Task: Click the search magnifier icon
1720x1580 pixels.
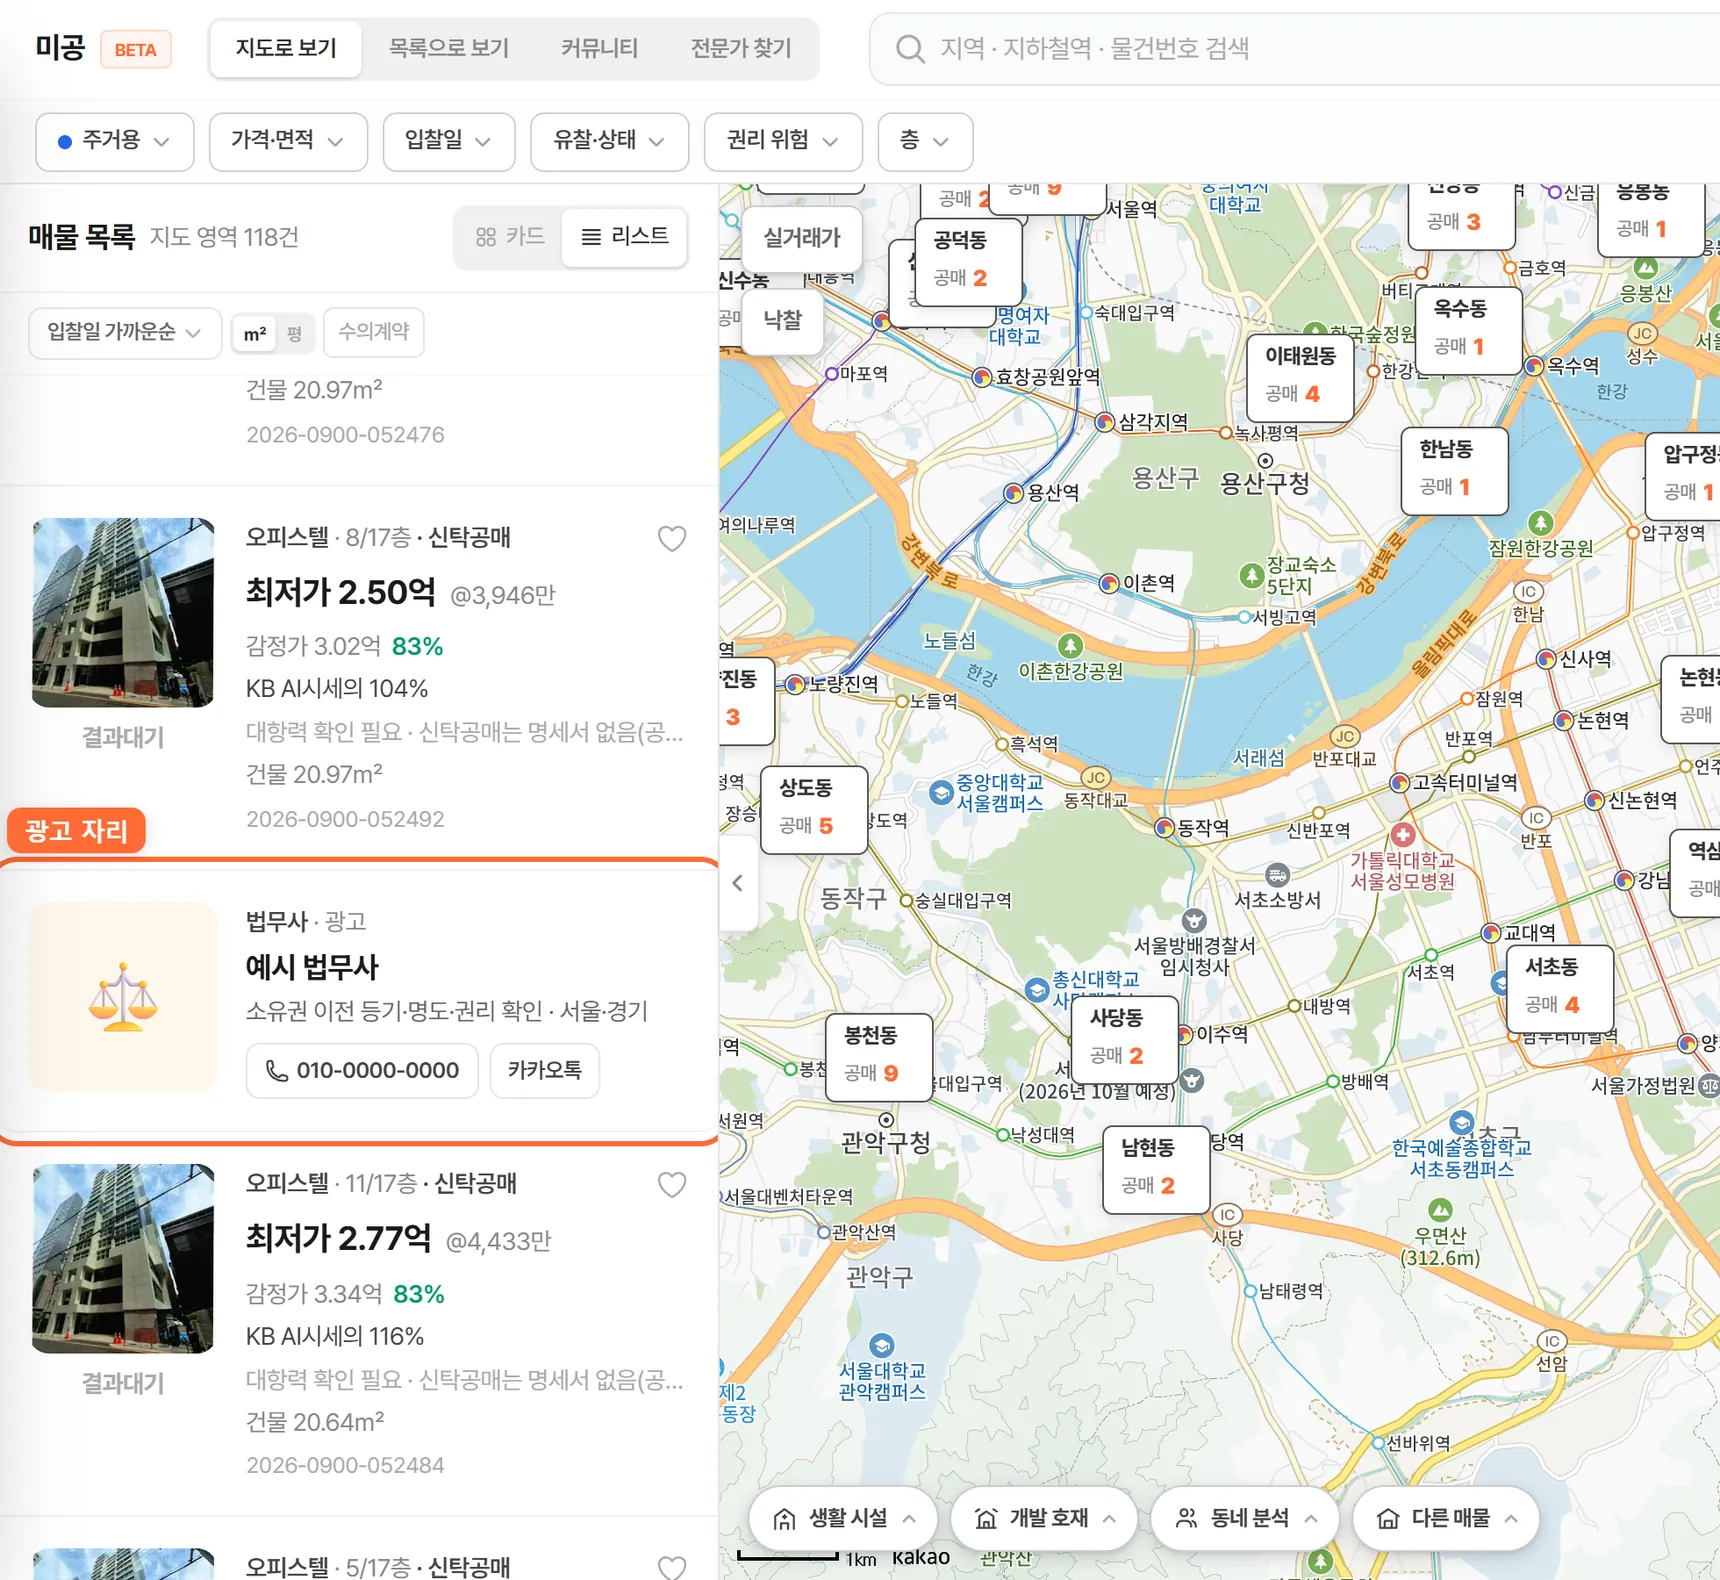Action: (x=909, y=49)
